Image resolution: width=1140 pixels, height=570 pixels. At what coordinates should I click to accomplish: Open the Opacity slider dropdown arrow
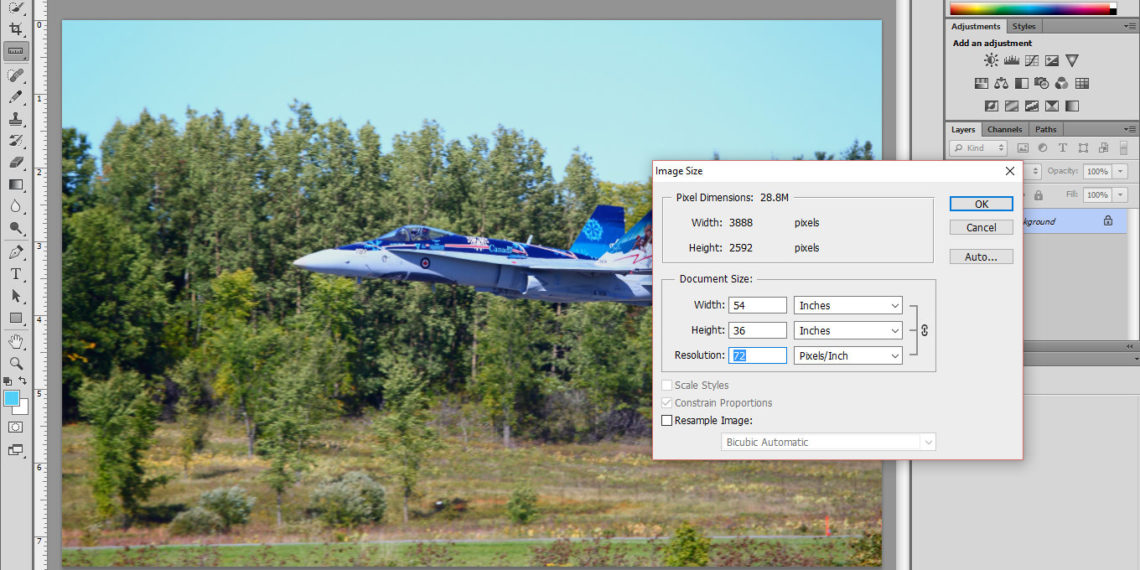point(1120,172)
